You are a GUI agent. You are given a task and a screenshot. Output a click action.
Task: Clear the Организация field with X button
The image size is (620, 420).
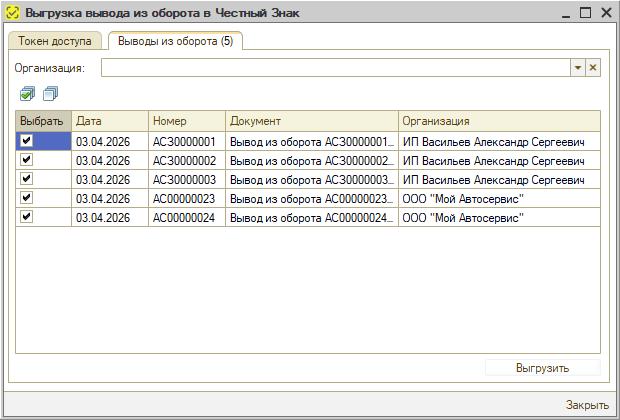pos(592,67)
